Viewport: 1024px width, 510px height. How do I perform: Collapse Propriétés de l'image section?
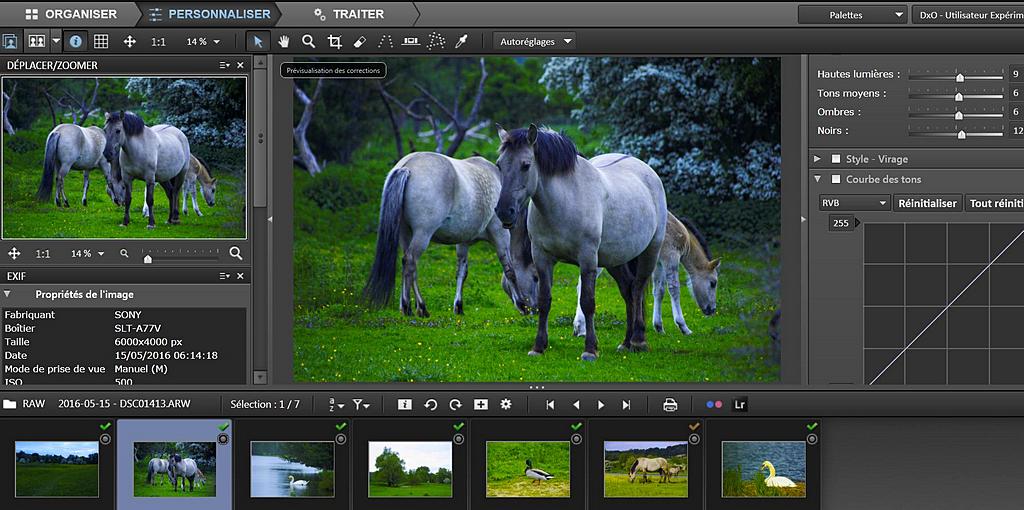point(7,295)
